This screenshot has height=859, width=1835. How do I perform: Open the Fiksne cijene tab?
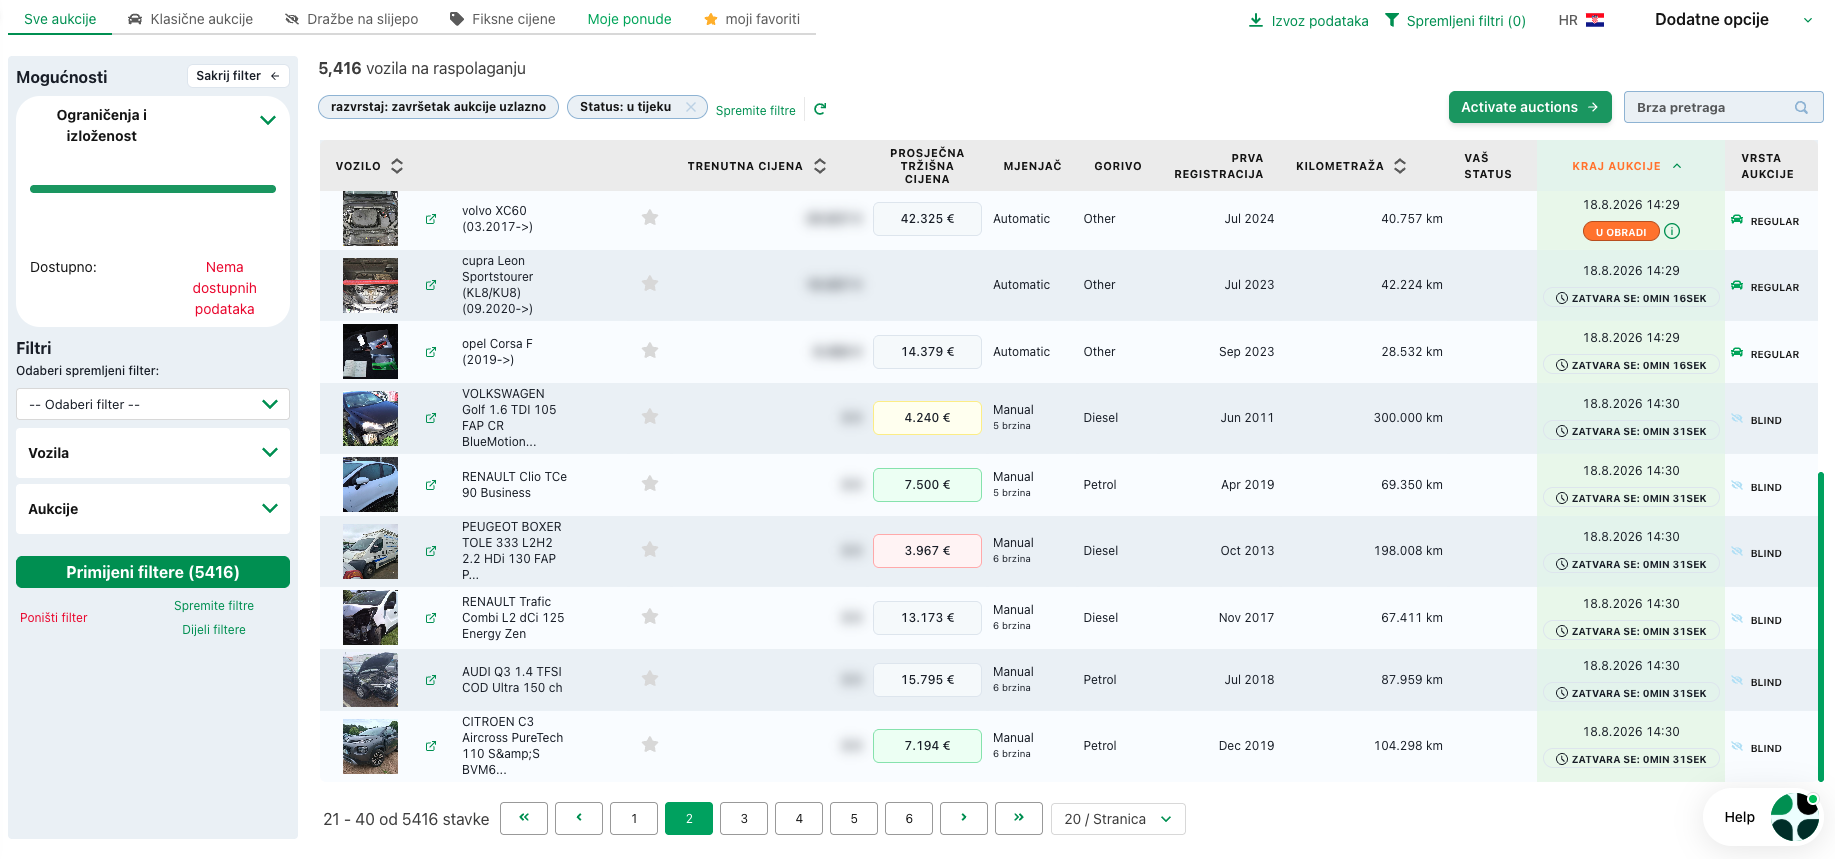pyautogui.click(x=502, y=19)
